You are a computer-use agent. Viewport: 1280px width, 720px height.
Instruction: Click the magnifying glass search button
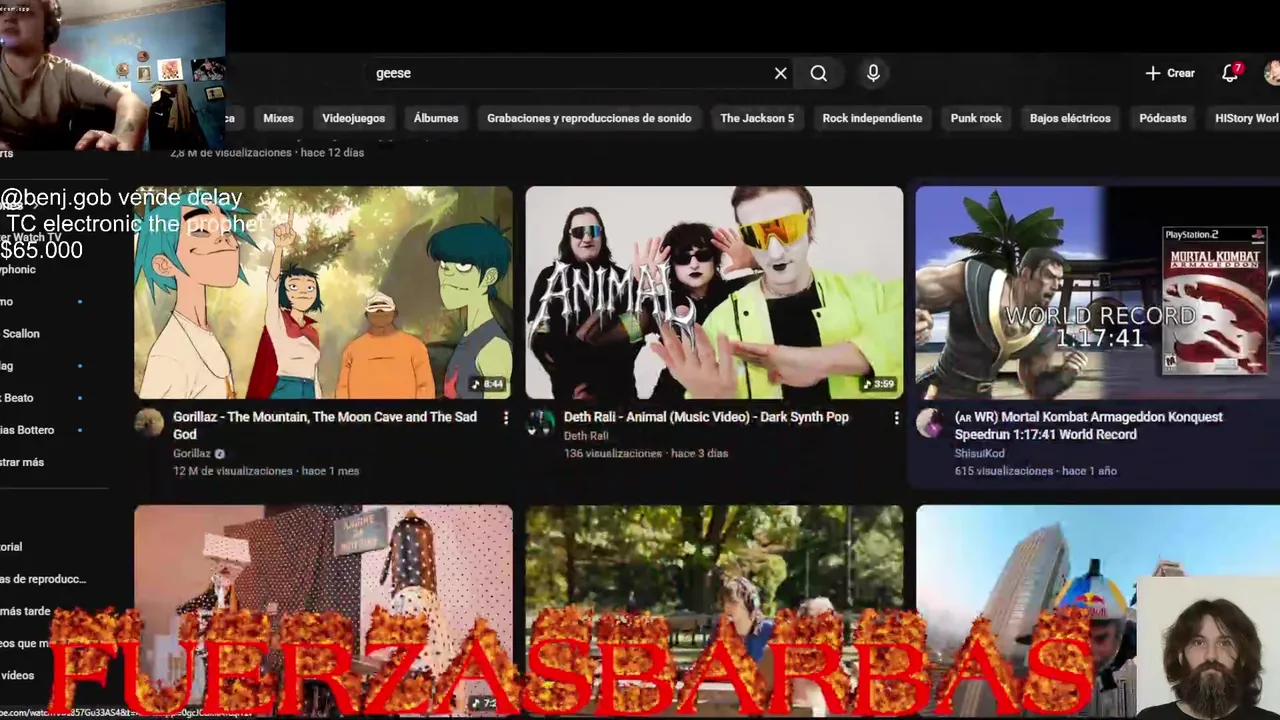coord(819,73)
